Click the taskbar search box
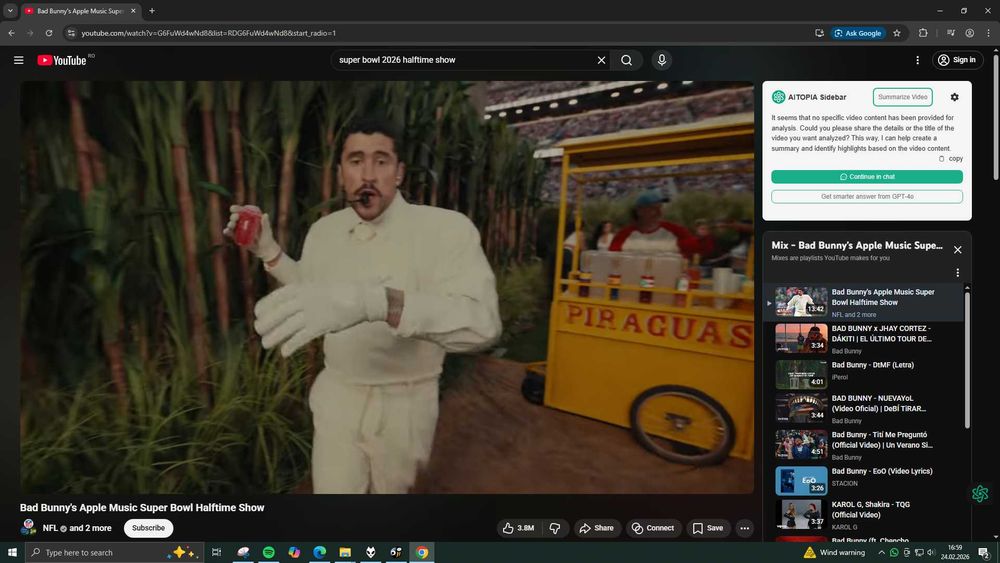The width and height of the screenshot is (1000, 563). click(115, 552)
